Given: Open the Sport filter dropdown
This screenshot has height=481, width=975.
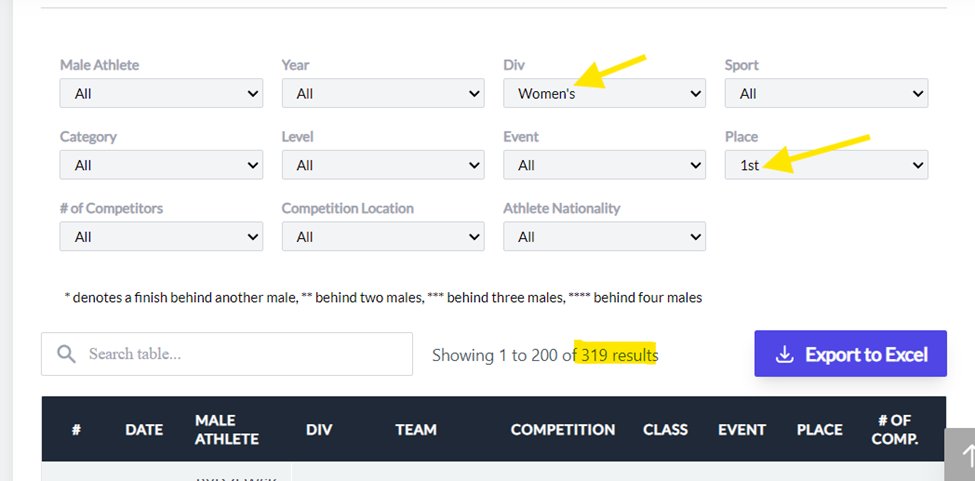Looking at the screenshot, I should (826, 93).
